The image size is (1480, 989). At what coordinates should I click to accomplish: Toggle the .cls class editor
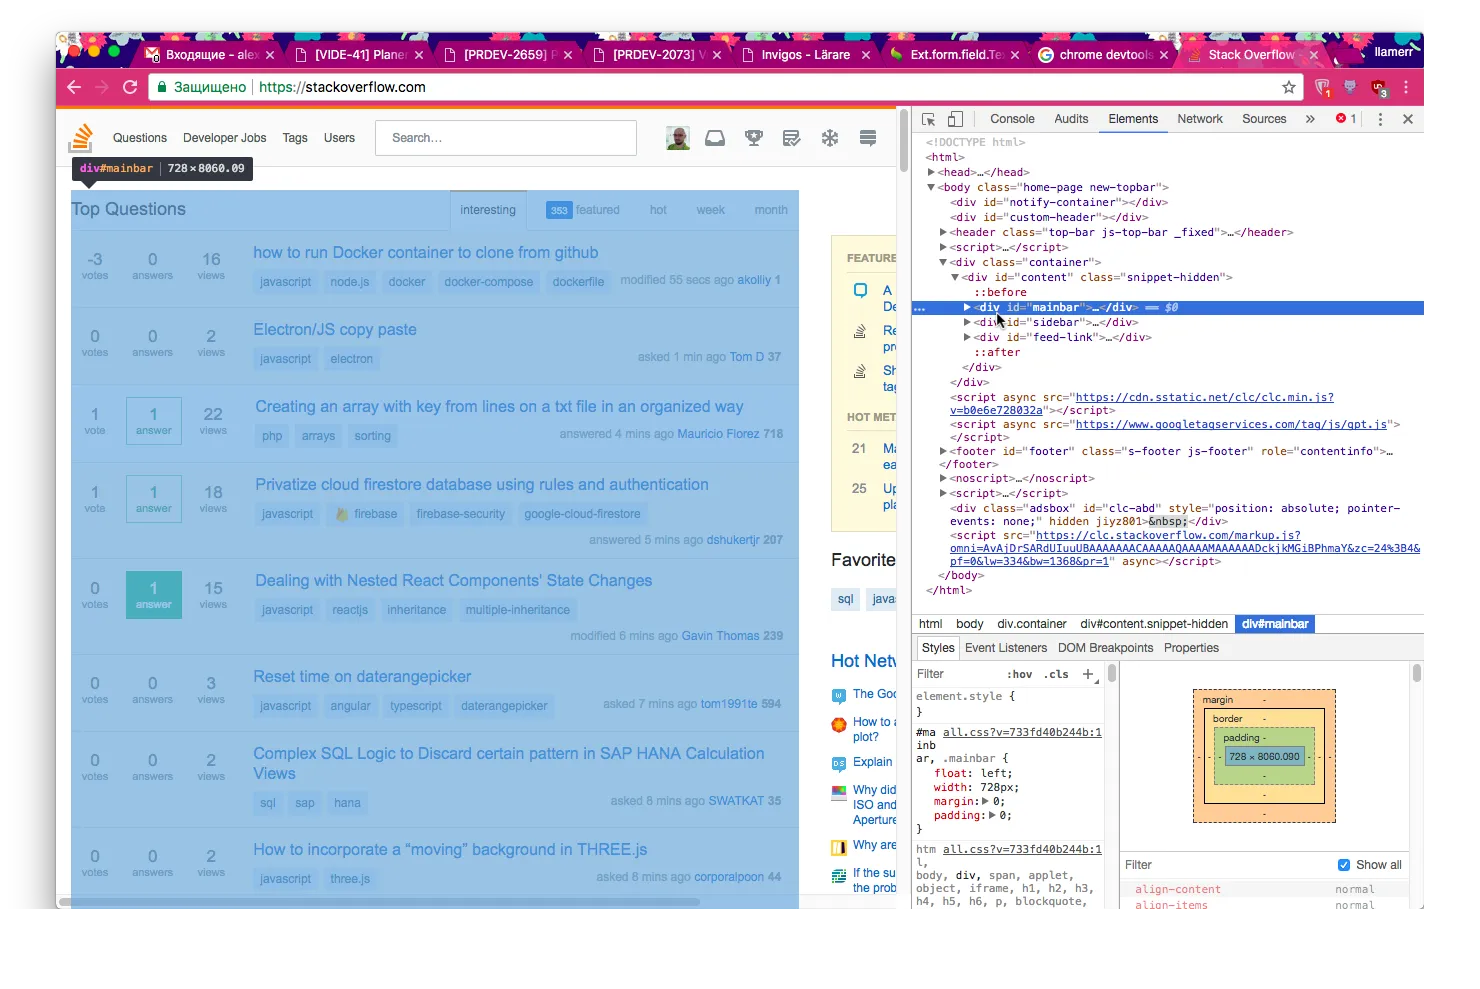[x=1056, y=675]
